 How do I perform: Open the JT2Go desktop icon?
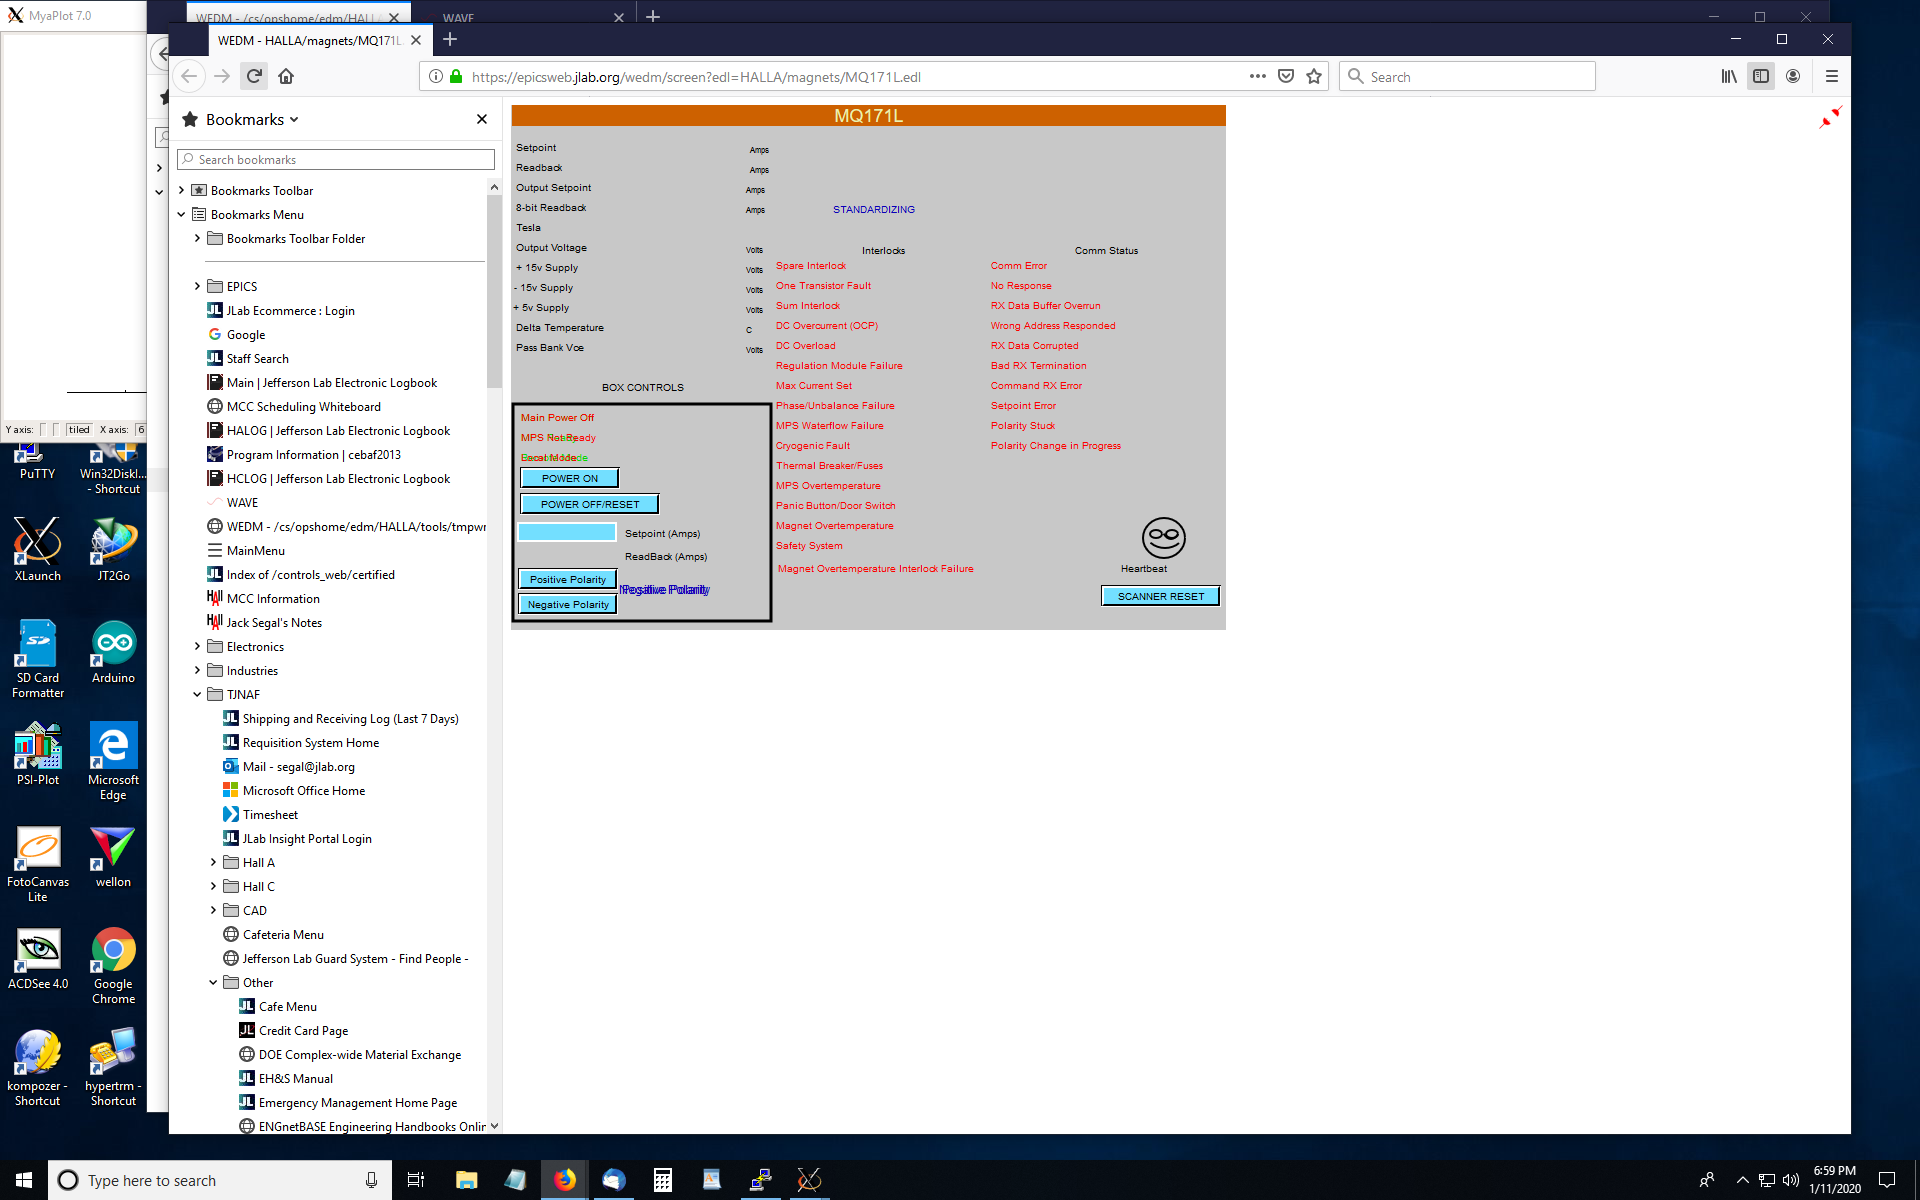(x=113, y=550)
